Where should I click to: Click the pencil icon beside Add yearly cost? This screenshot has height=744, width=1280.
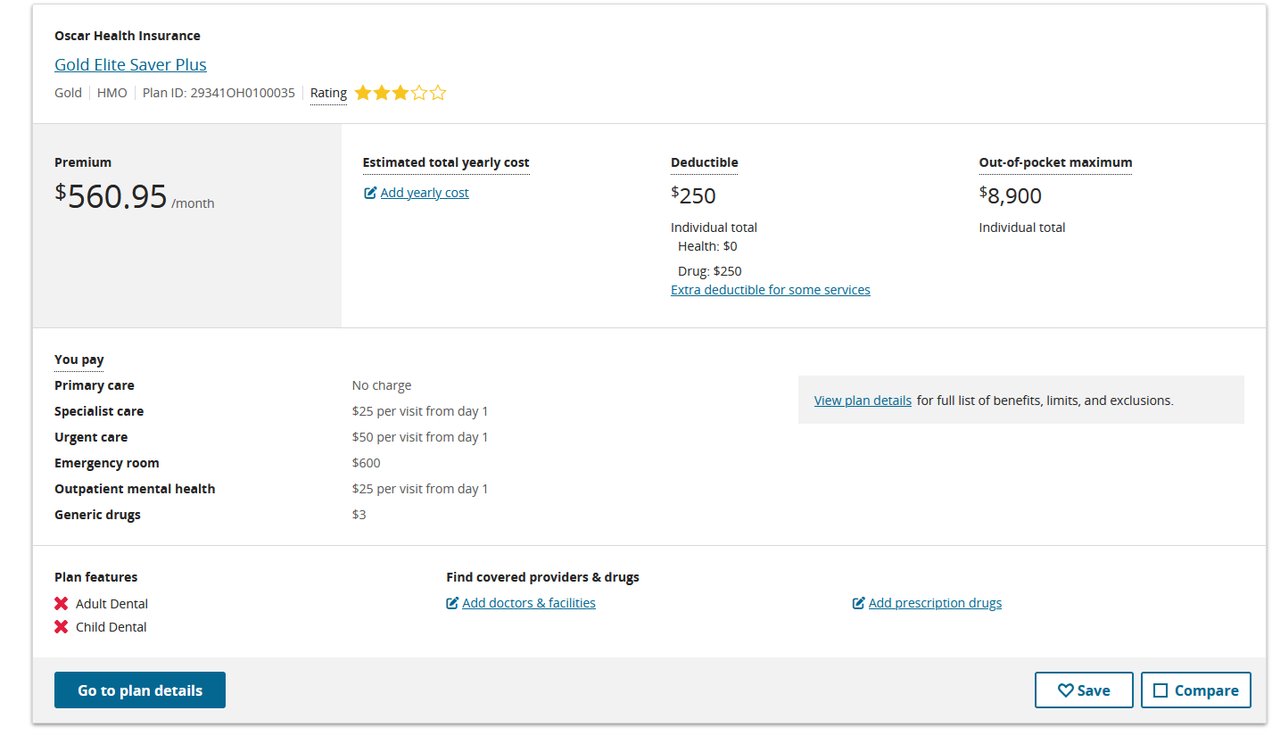(370, 193)
